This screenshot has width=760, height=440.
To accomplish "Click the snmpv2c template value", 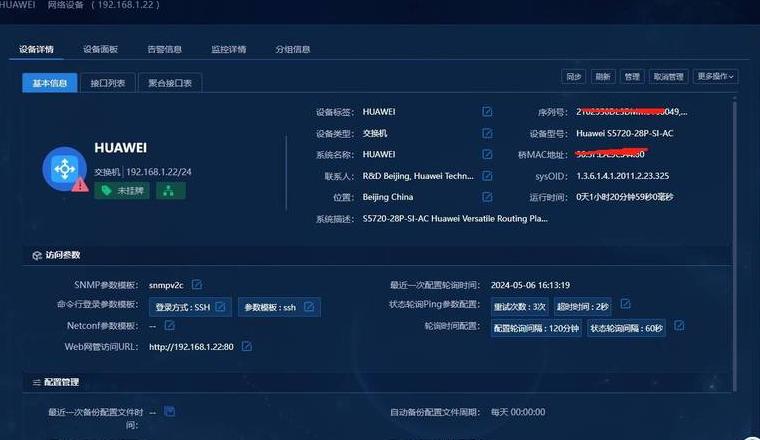I will pyautogui.click(x=166, y=285).
